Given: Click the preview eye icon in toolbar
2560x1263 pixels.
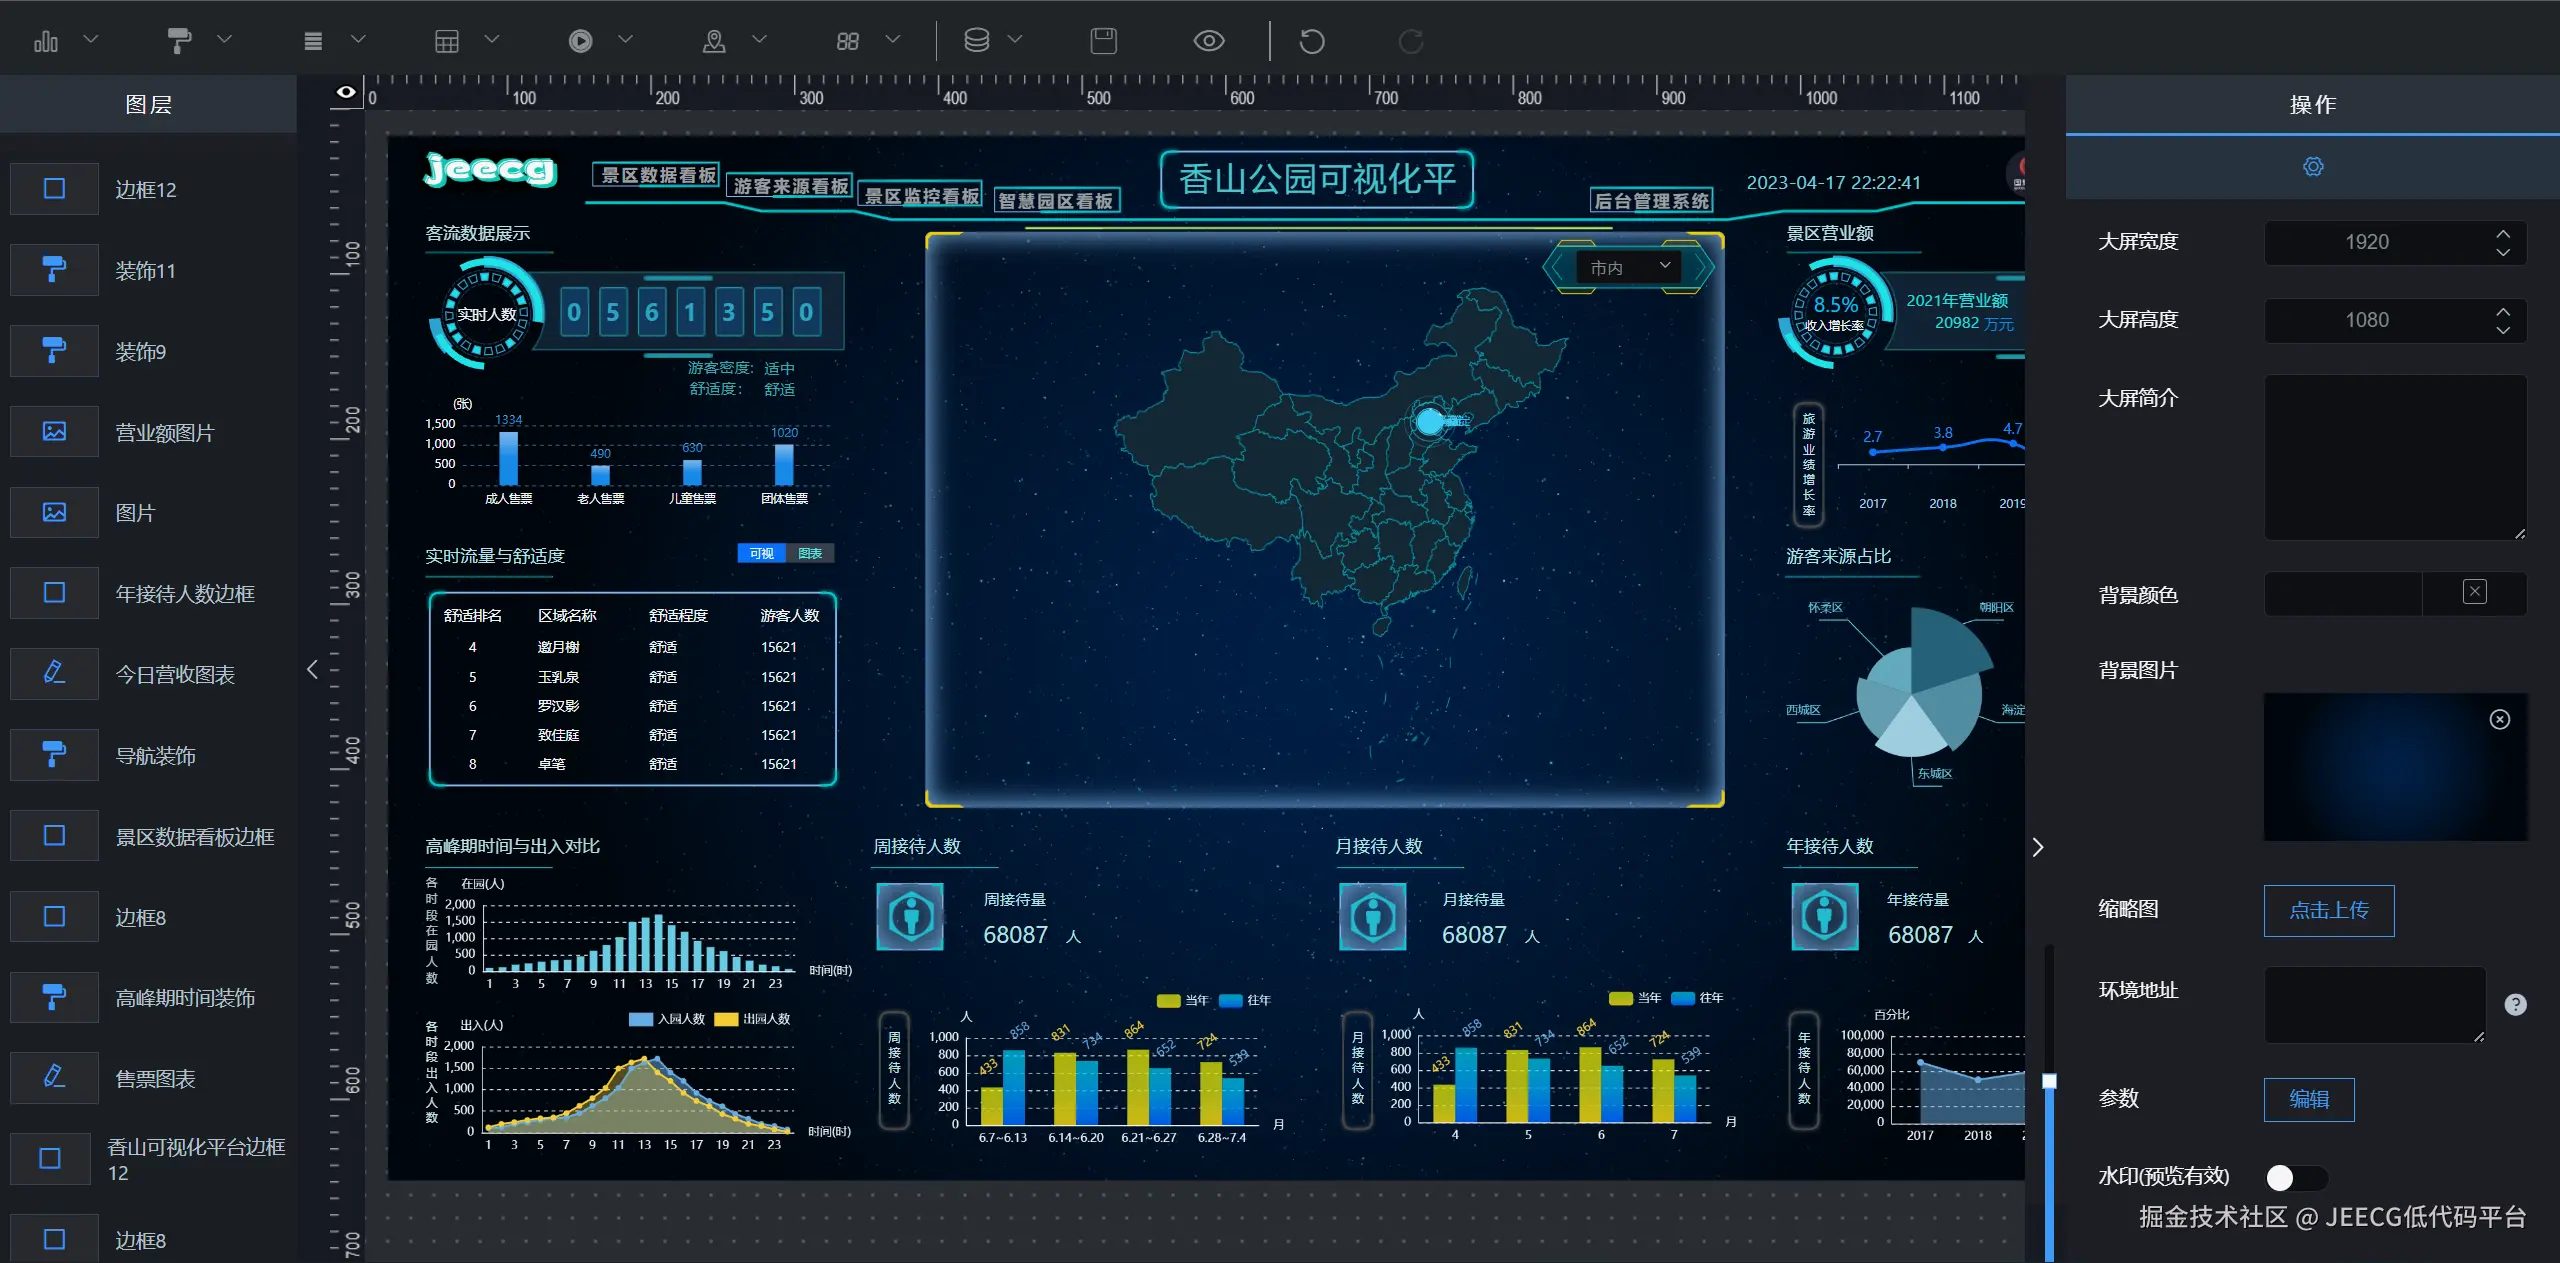Looking at the screenshot, I should pyautogui.click(x=1208, y=41).
